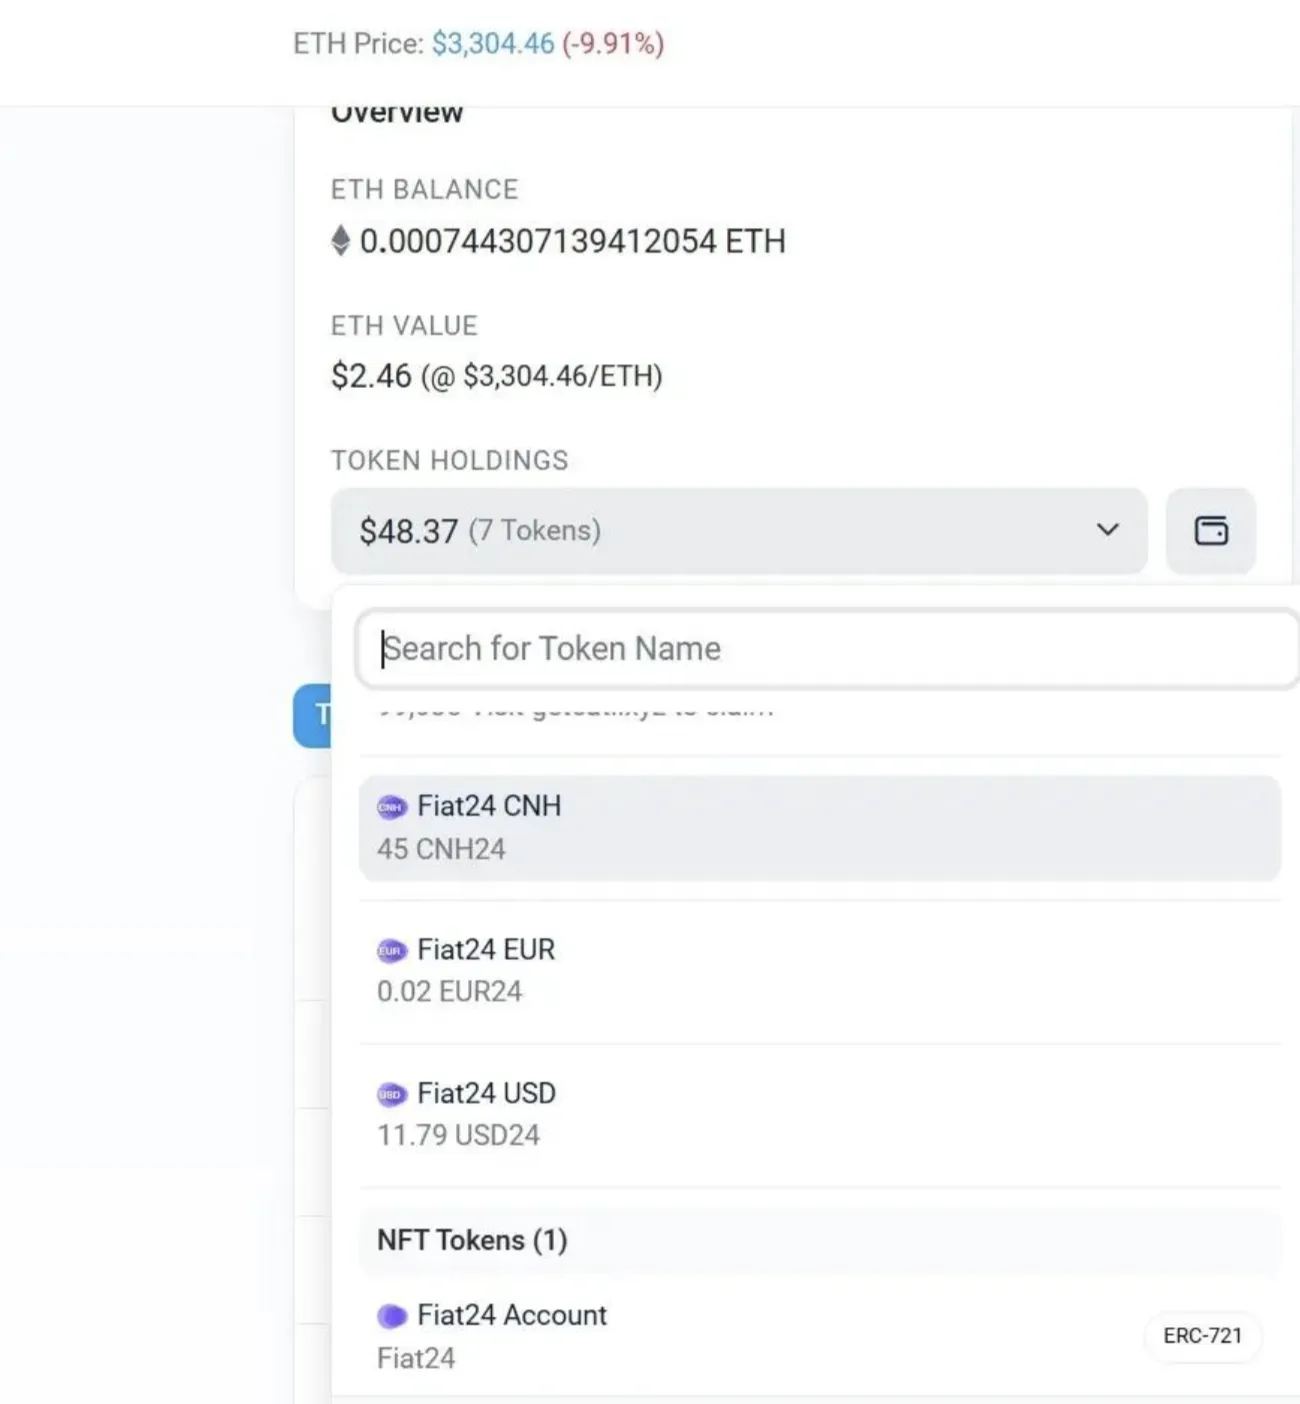This screenshot has height=1404, width=1300.
Task: Click the 45 CNH24 balance amount
Action: pyautogui.click(x=441, y=849)
